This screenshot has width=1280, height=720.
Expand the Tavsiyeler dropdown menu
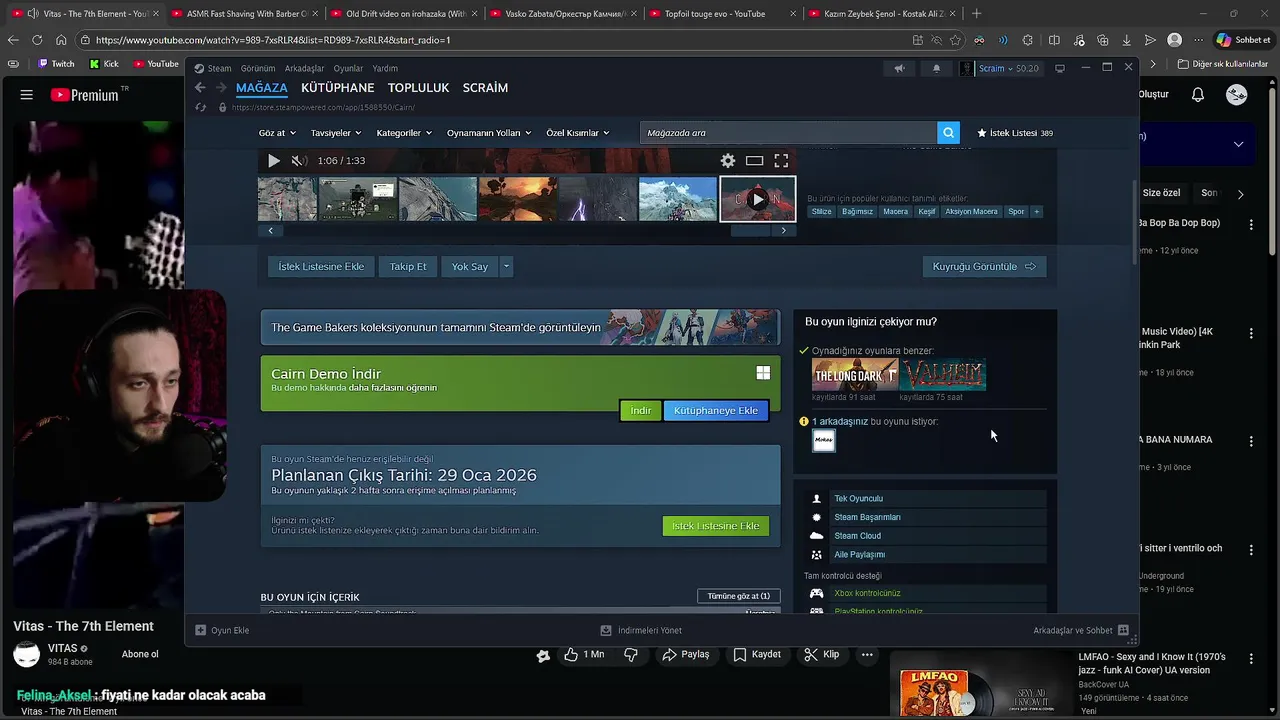point(335,133)
